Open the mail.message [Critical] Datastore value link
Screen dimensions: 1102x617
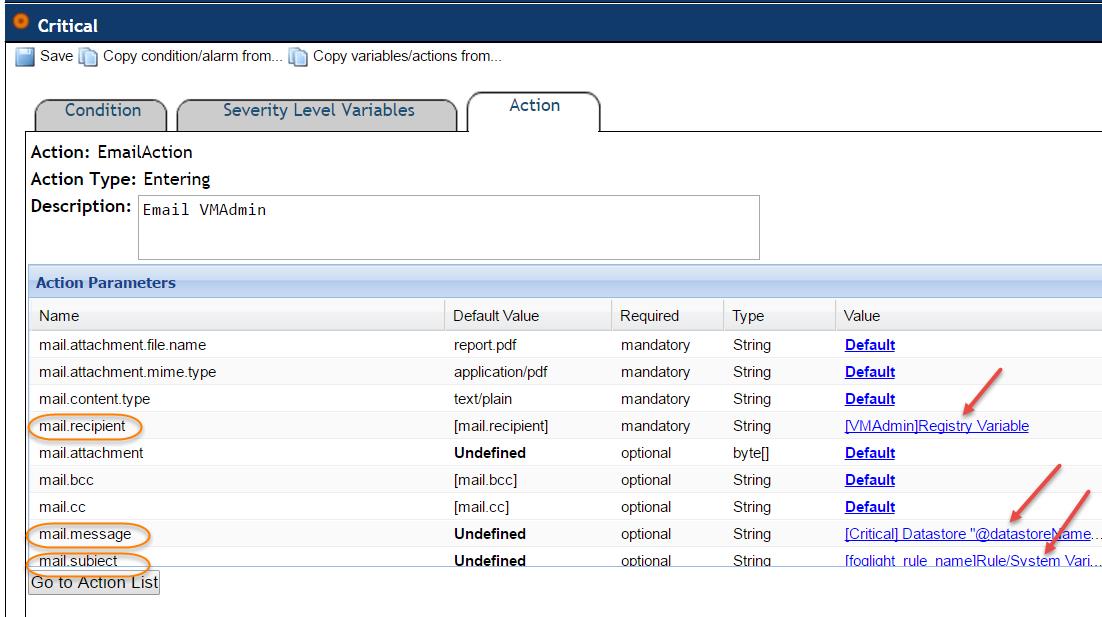(x=970, y=534)
